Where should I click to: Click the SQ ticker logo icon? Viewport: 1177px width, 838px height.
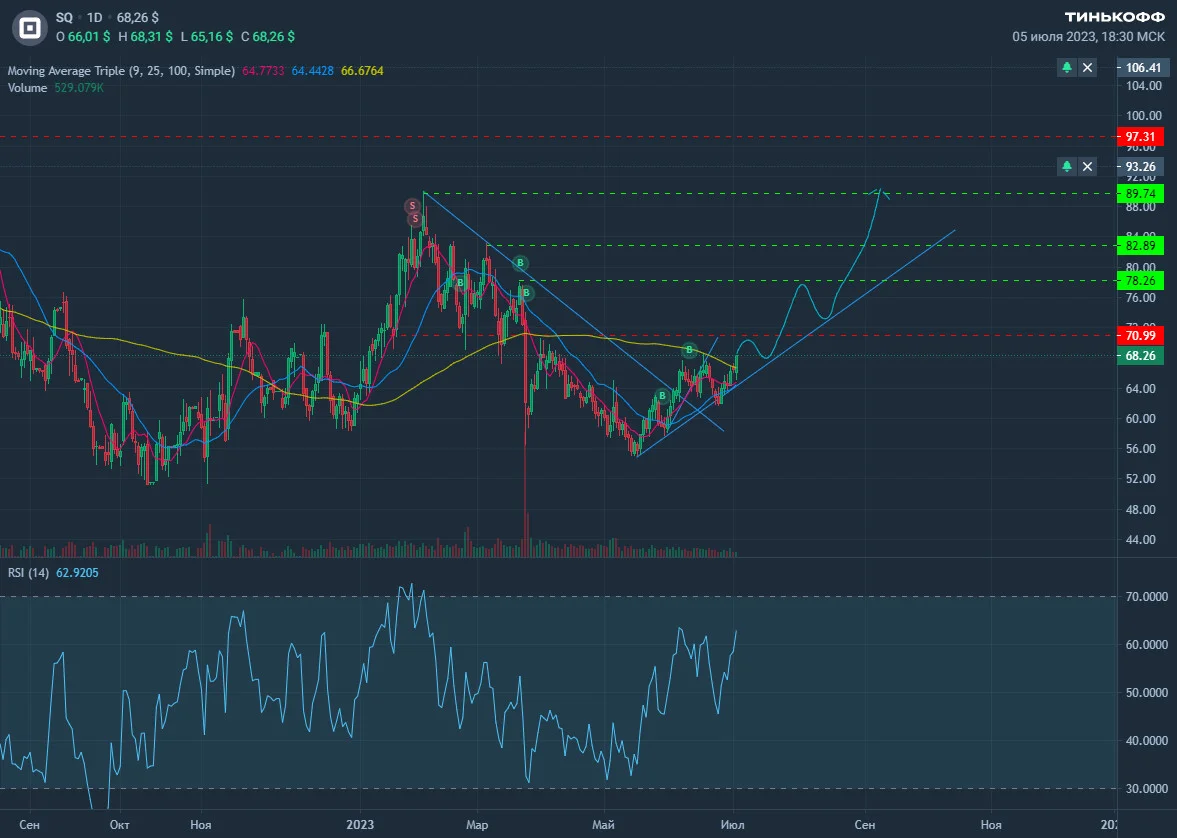click(29, 29)
